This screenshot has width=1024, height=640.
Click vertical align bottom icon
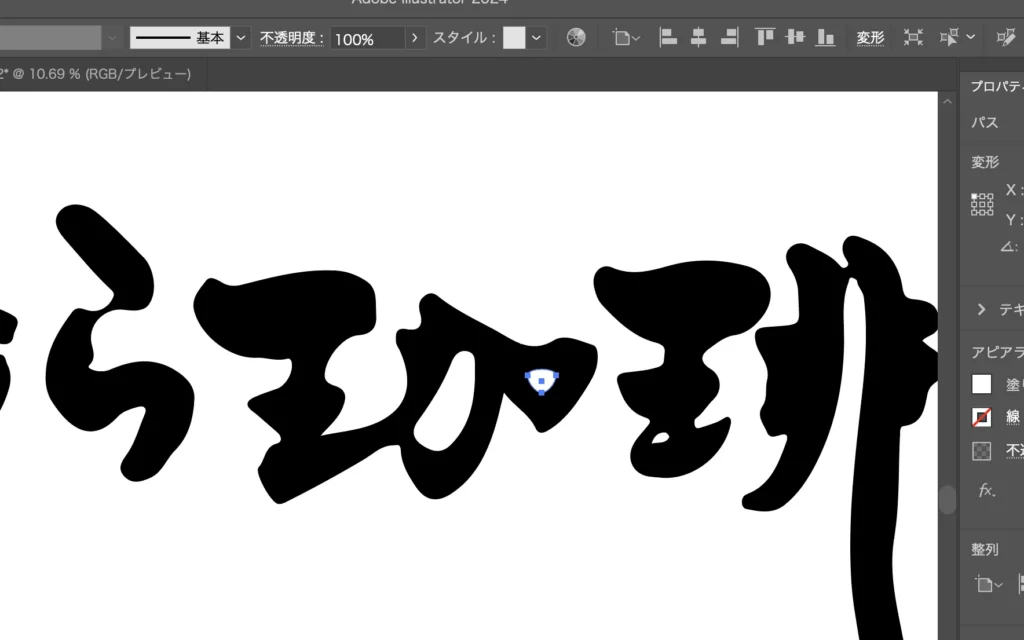tap(825, 38)
